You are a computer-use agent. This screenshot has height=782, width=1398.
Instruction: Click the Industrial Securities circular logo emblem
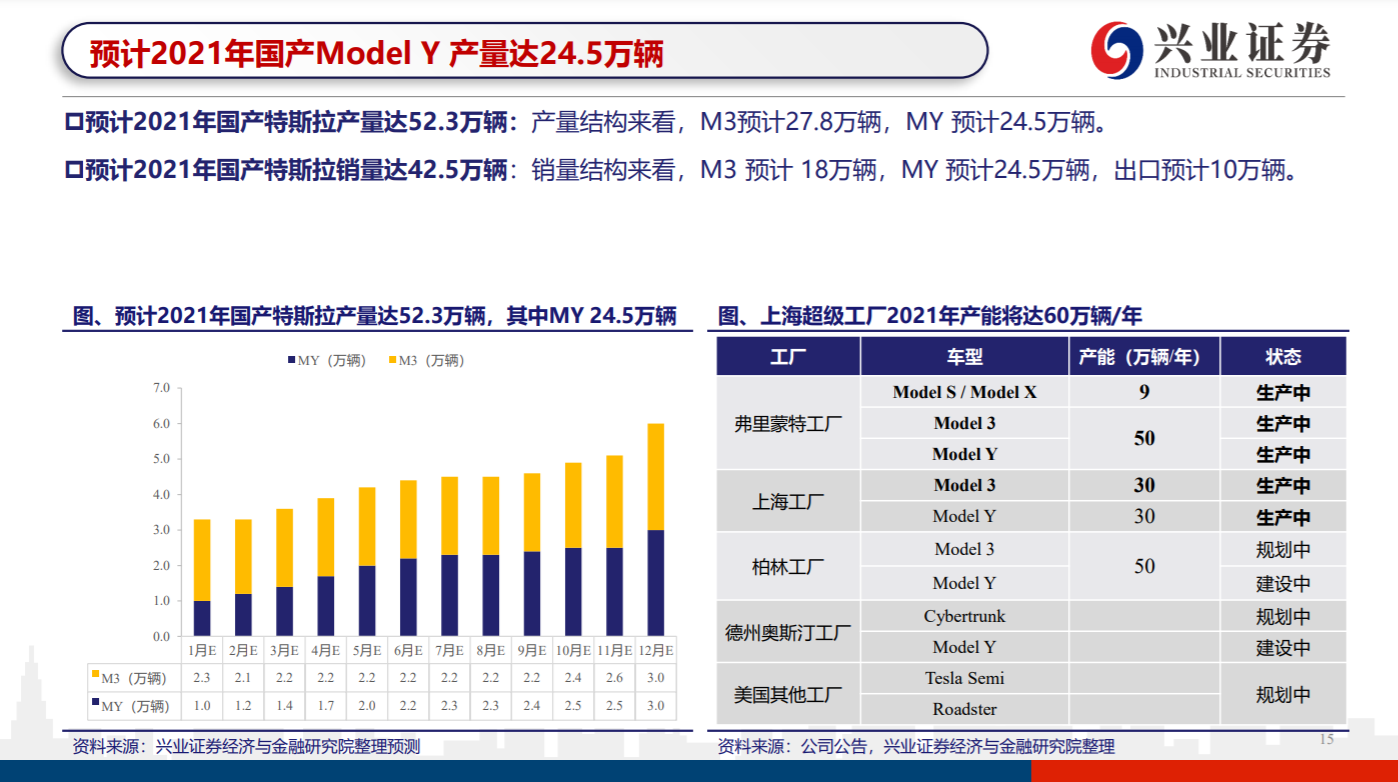click(1116, 49)
